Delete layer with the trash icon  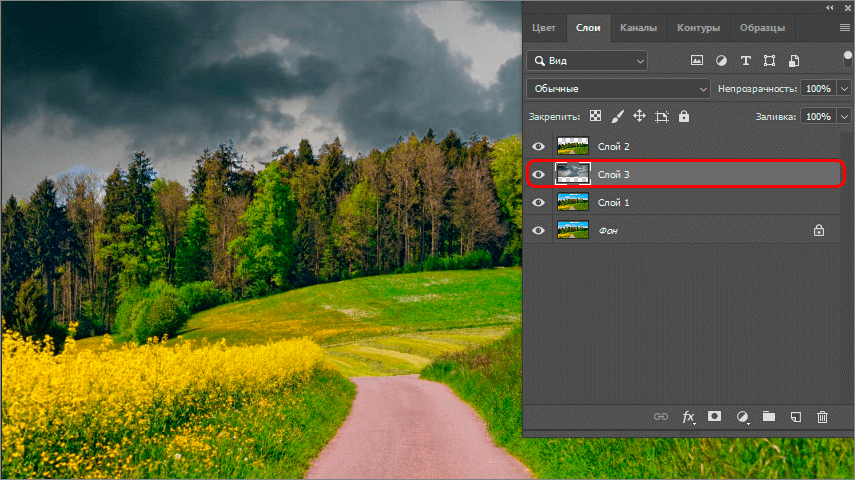coord(823,416)
